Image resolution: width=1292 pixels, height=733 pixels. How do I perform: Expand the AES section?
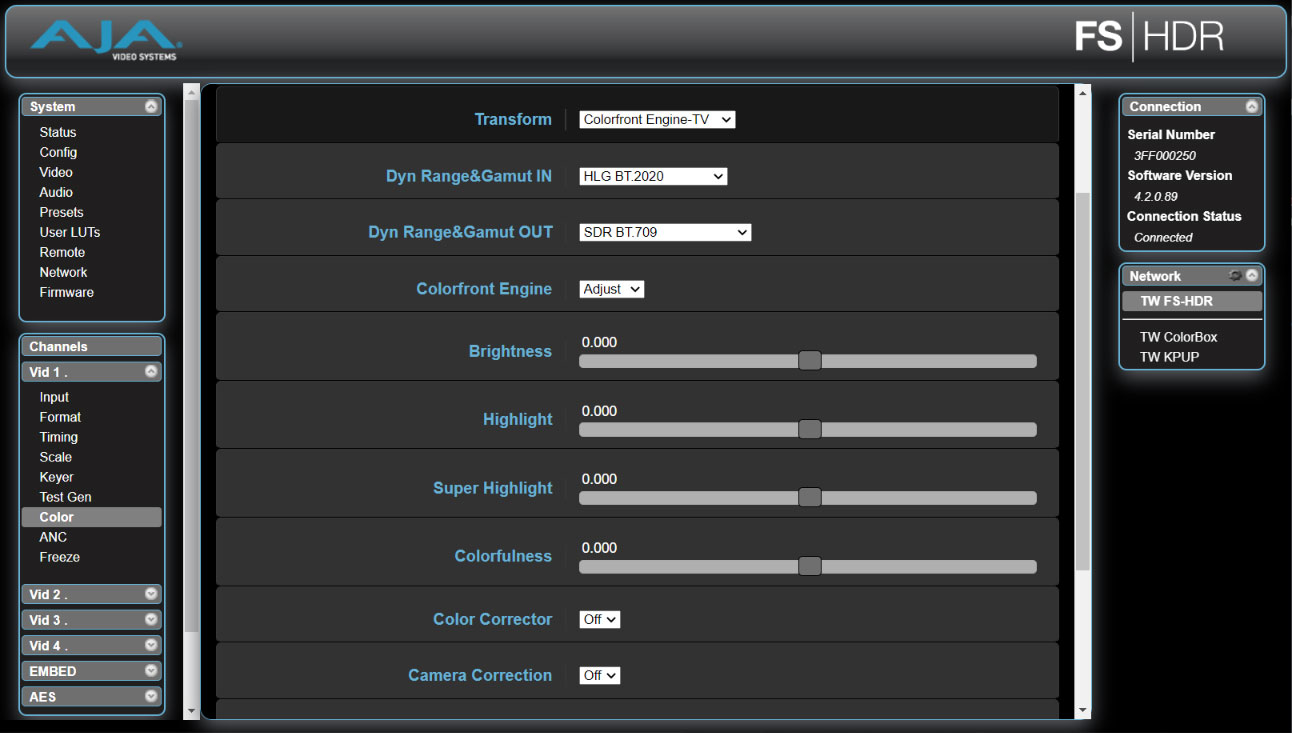[151, 696]
